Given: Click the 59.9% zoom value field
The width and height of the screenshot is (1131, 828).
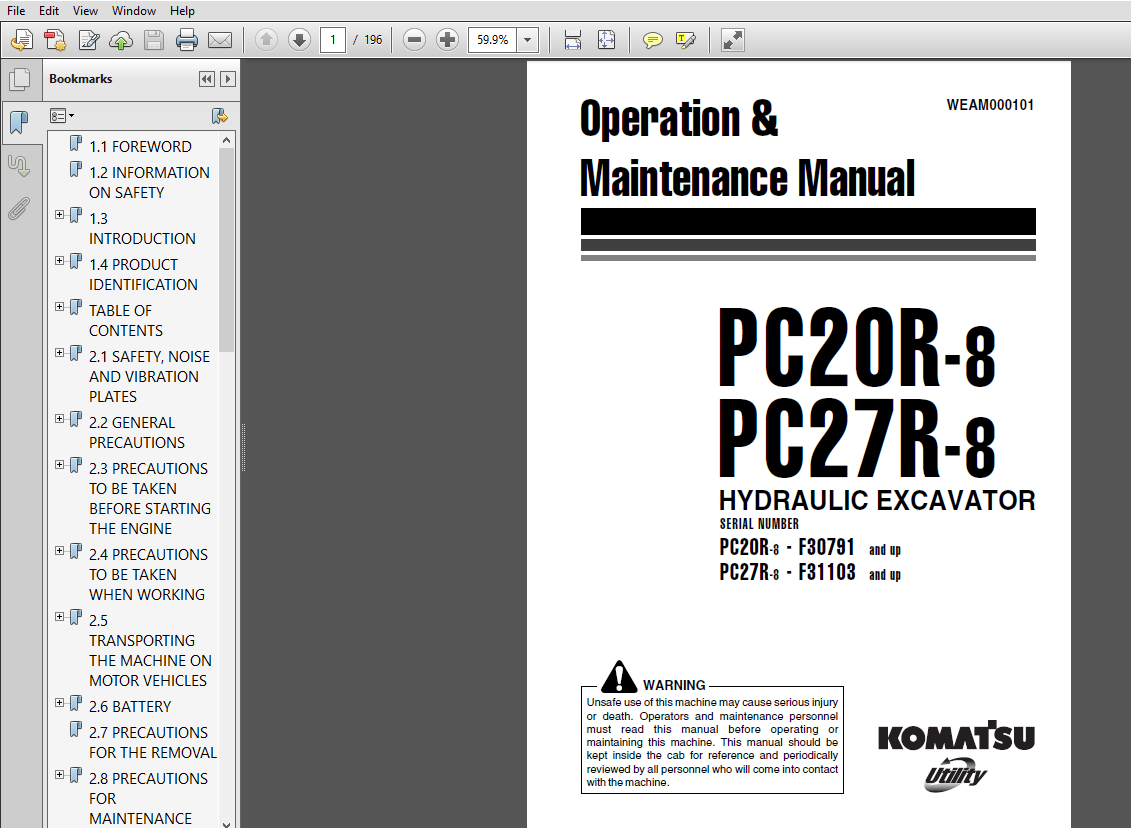Looking at the screenshot, I should [x=493, y=40].
